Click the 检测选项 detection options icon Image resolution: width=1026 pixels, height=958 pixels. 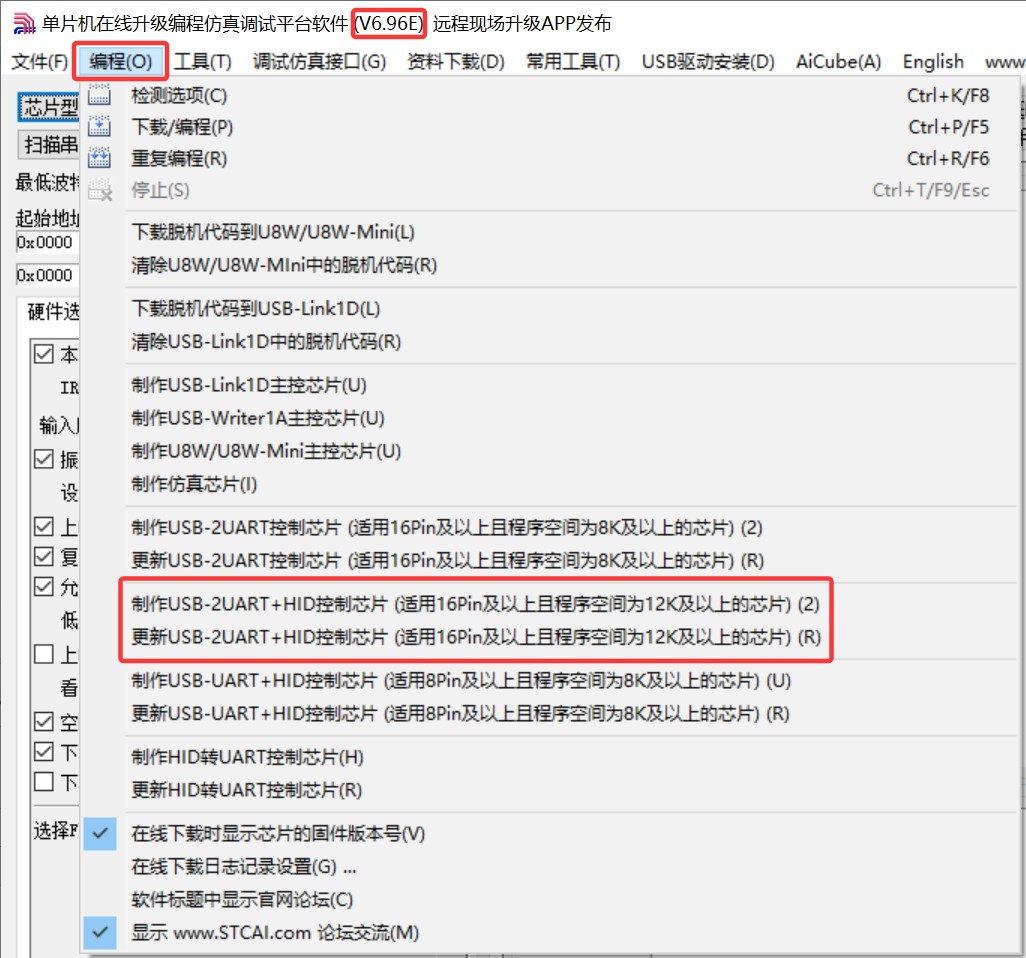pos(97,93)
